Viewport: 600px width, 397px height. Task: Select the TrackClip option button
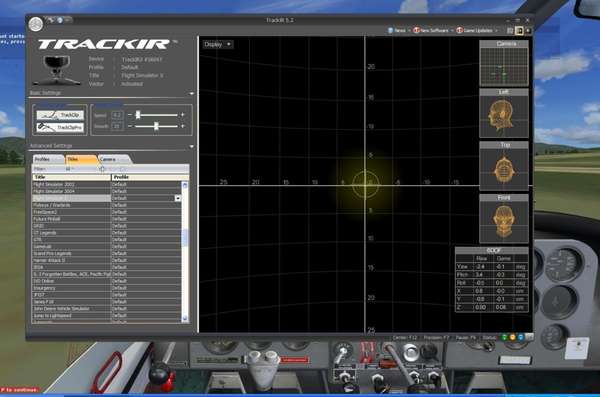click(x=60, y=115)
